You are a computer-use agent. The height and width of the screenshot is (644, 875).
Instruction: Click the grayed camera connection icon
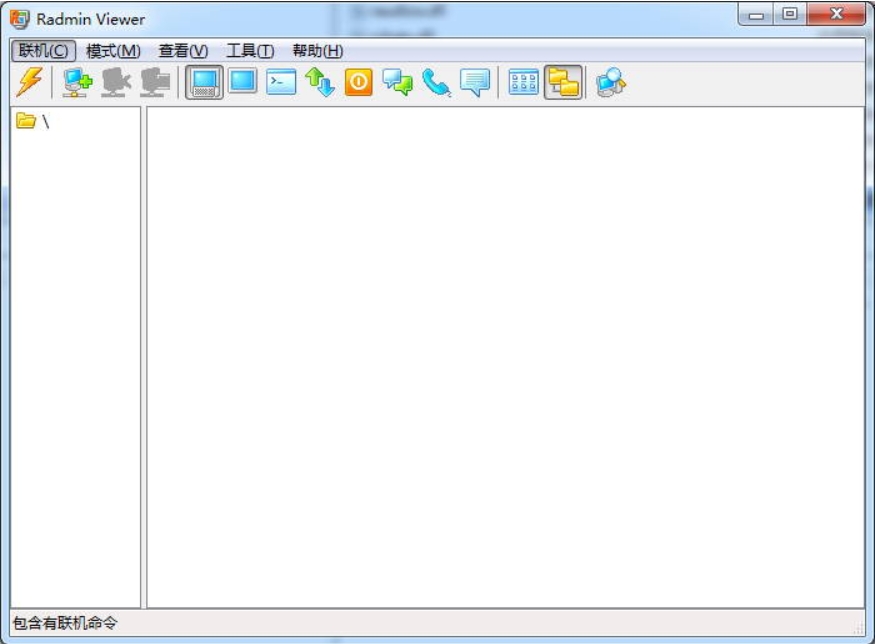click(116, 82)
